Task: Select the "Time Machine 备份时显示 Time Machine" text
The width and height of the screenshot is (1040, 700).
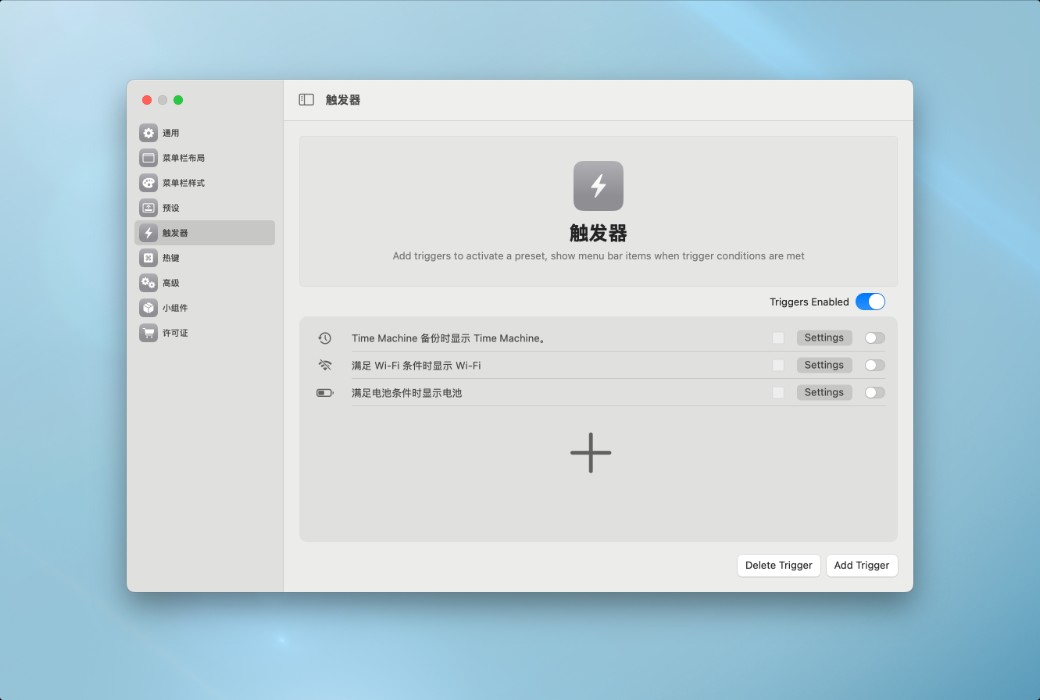Action: (x=448, y=338)
